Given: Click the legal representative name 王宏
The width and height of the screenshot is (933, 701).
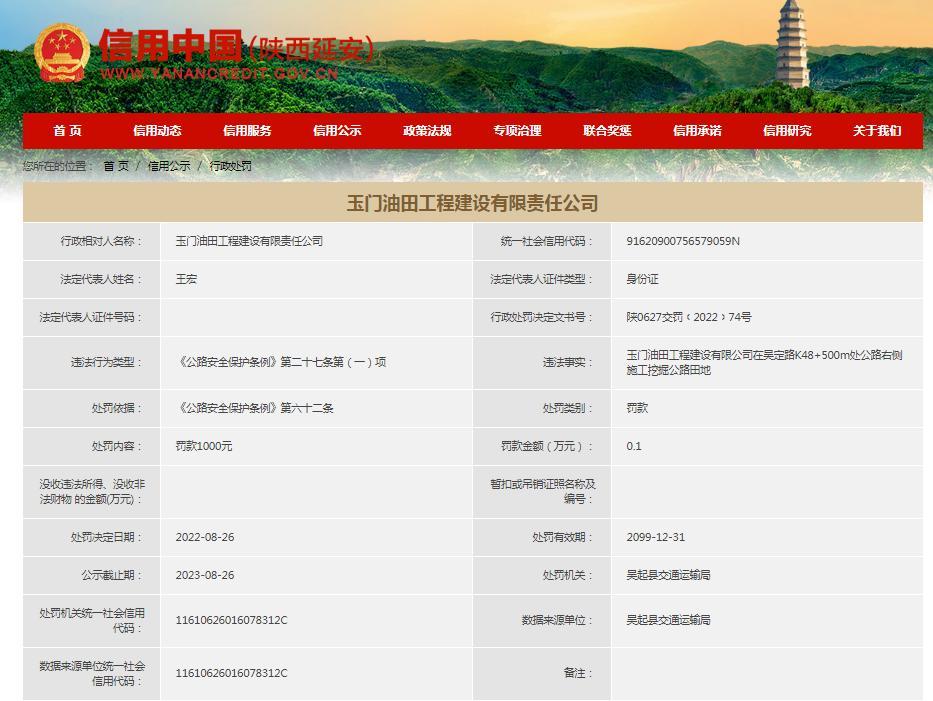Looking at the screenshot, I should point(186,279).
